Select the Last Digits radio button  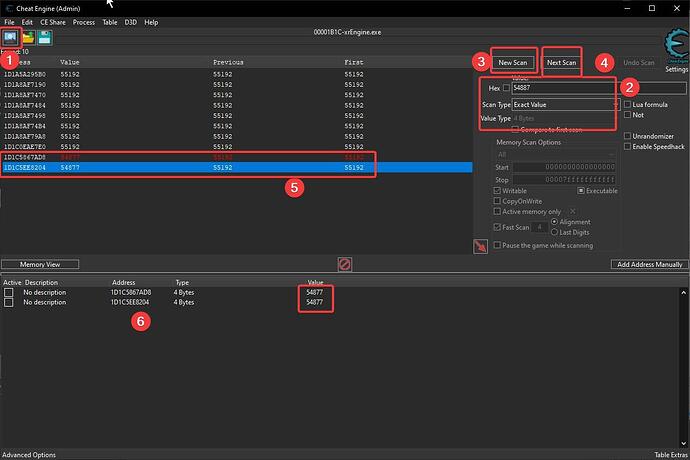pyautogui.click(x=554, y=232)
